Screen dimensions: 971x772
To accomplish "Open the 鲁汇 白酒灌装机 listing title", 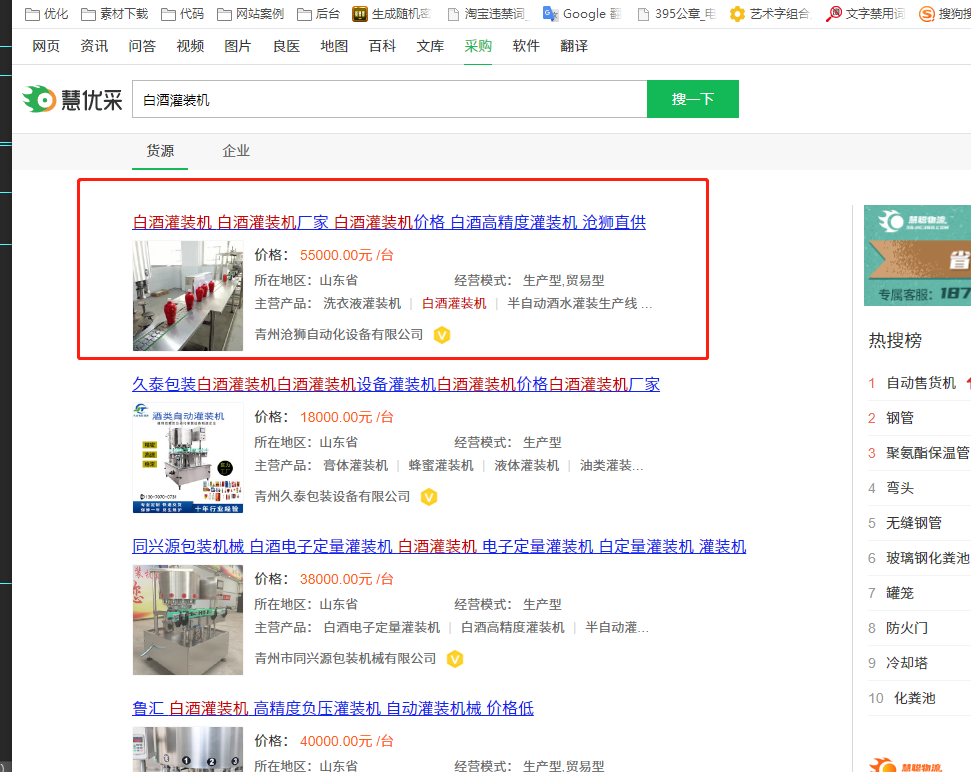I will (x=333, y=708).
